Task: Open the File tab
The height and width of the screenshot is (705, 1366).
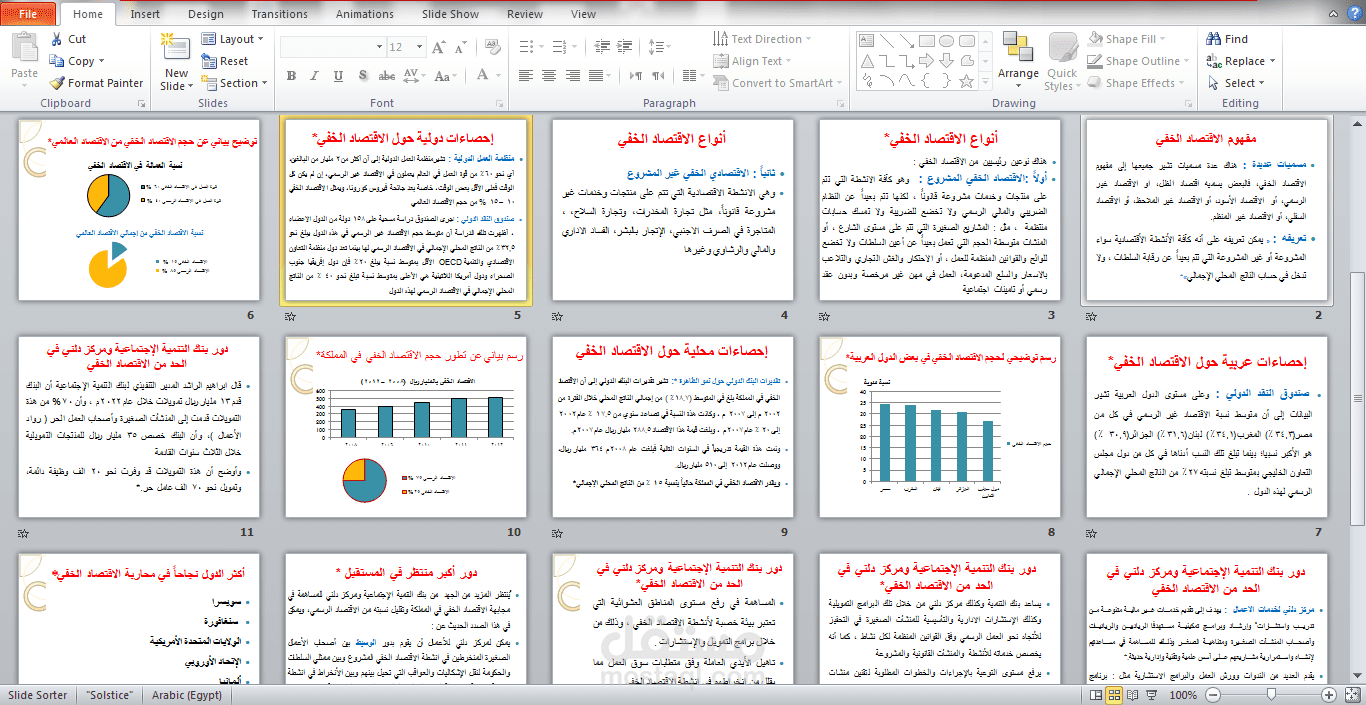Action: click(28, 14)
